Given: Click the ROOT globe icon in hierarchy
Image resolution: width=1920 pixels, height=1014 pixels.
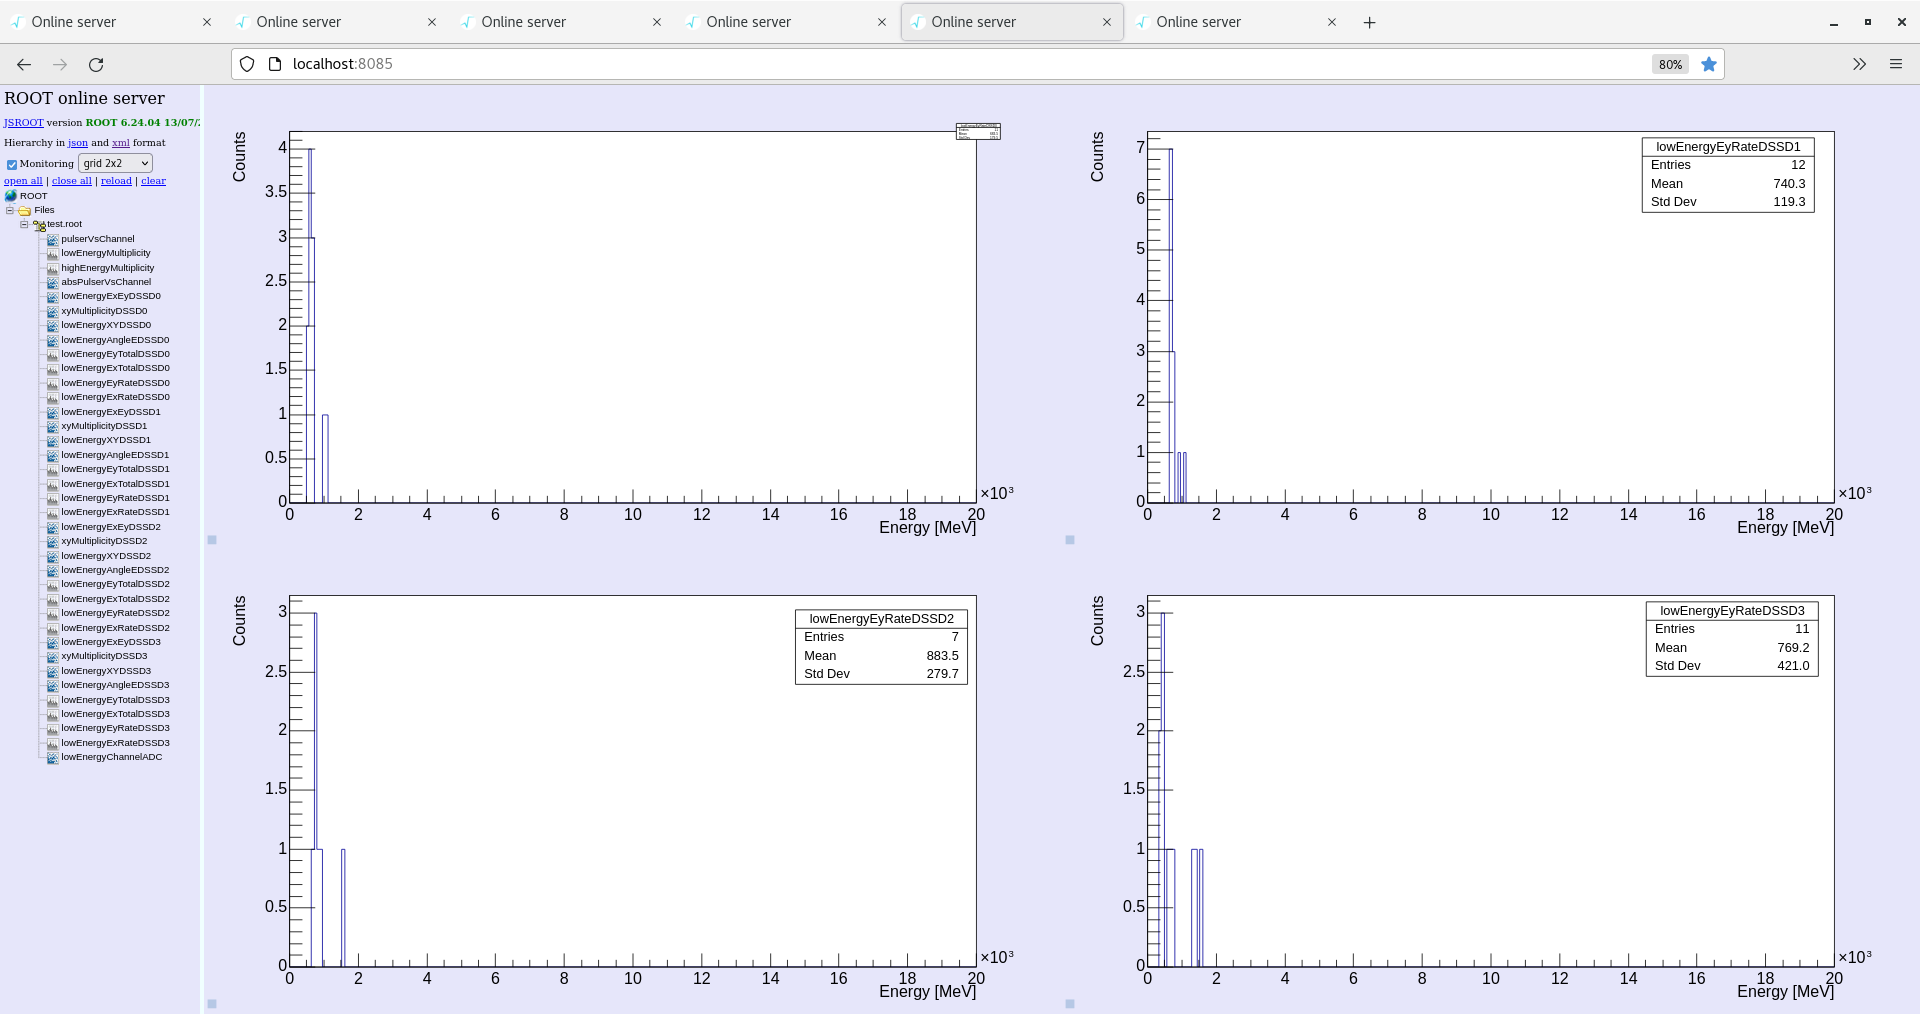Looking at the screenshot, I should [12, 196].
